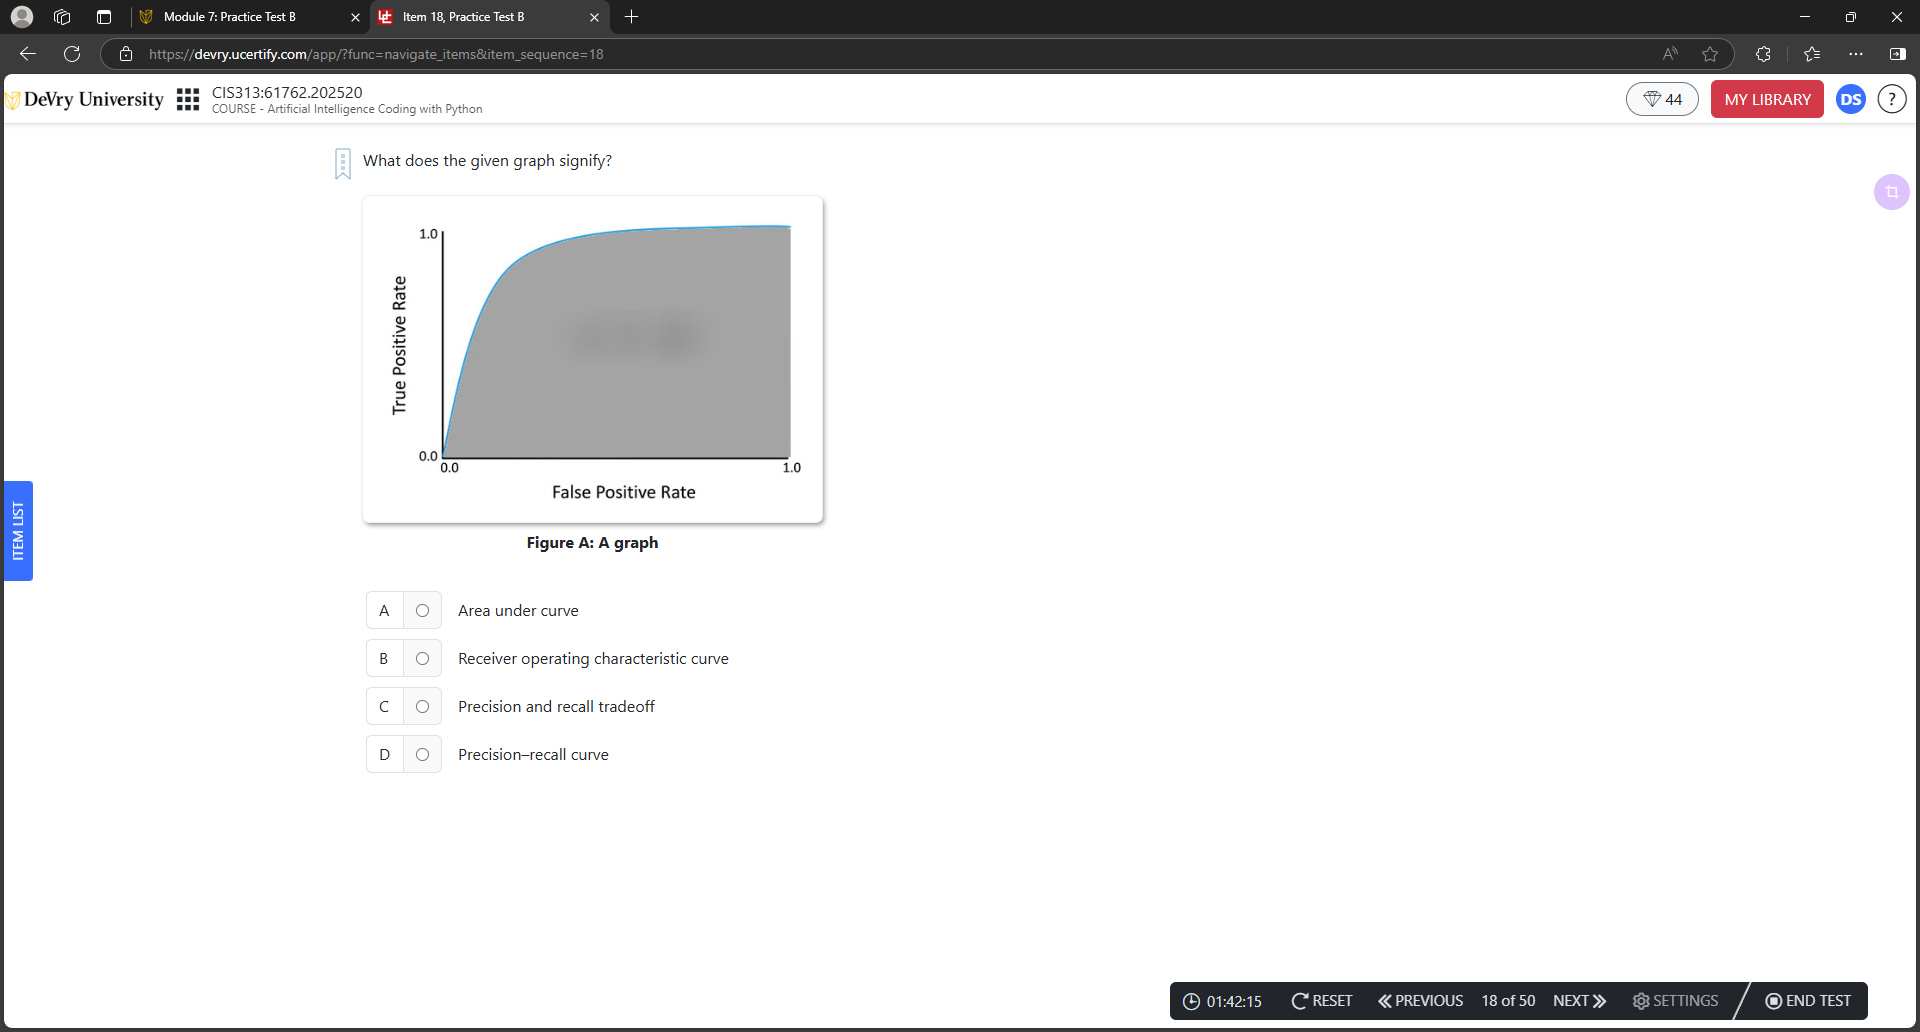The image size is (1920, 1032).
Task: Open the 44 gems points badge
Action: tap(1662, 99)
